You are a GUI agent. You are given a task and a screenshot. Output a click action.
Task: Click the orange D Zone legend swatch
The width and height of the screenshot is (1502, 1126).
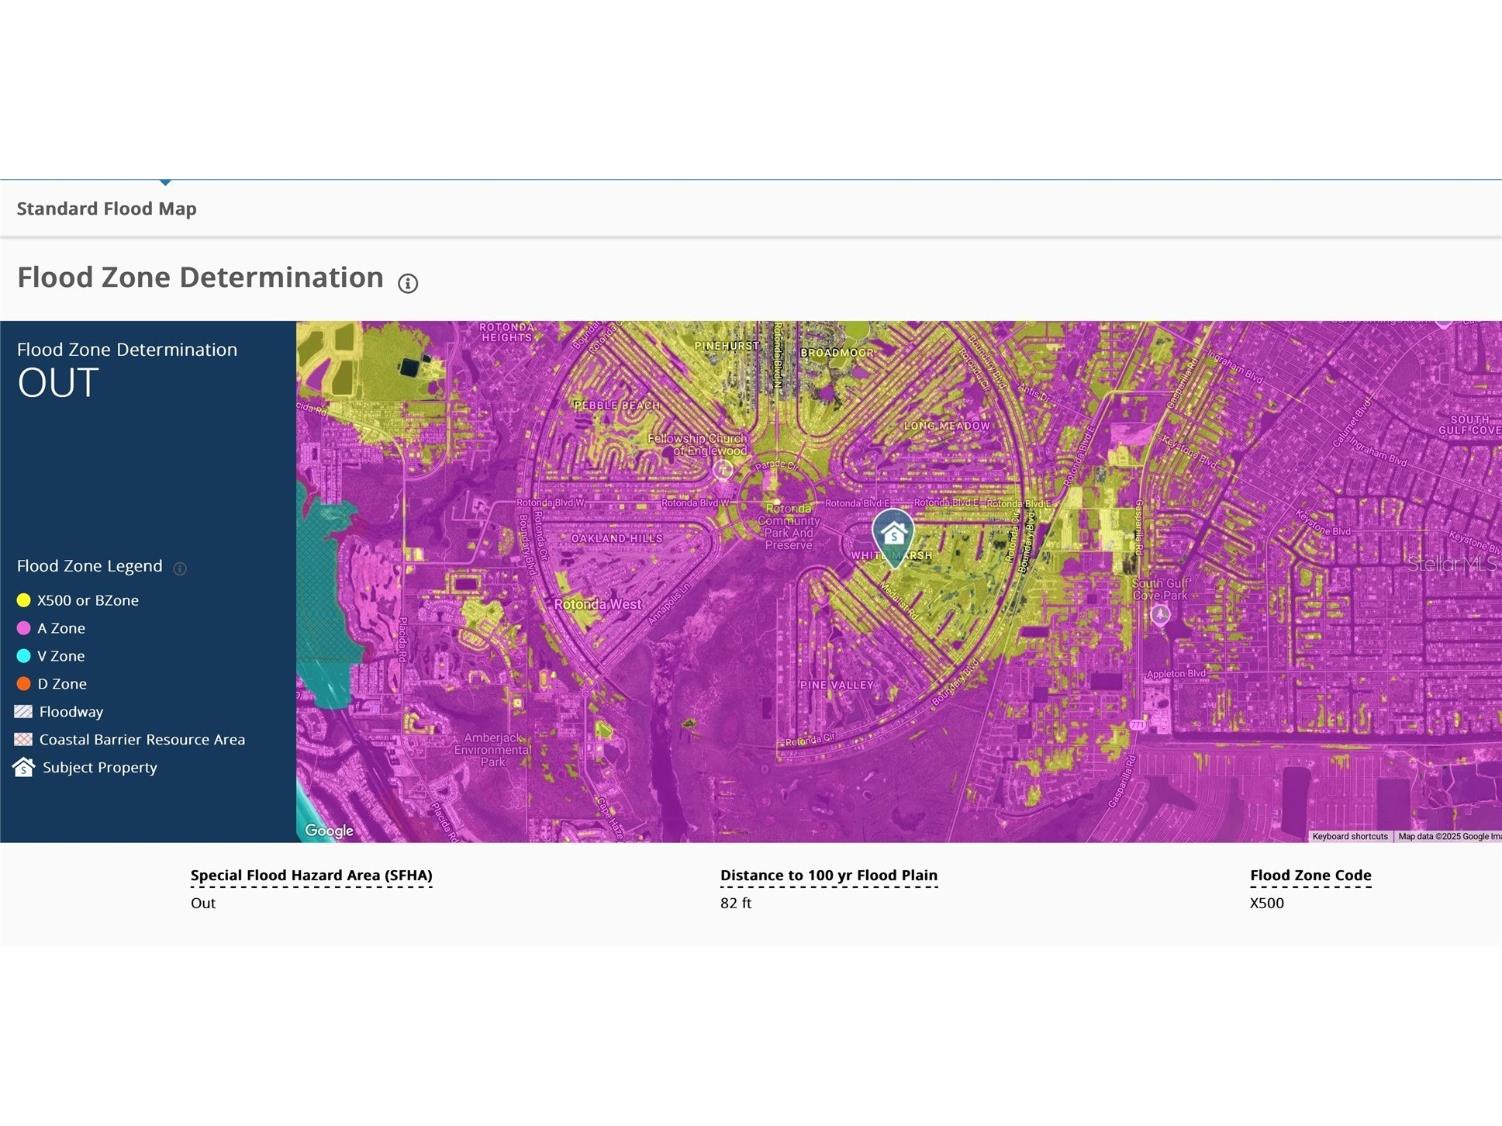coord(23,685)
